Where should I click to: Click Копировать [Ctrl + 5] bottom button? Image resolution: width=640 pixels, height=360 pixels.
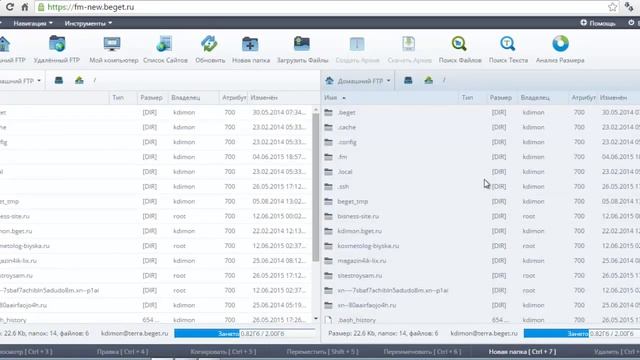click(x=223, y=351)
